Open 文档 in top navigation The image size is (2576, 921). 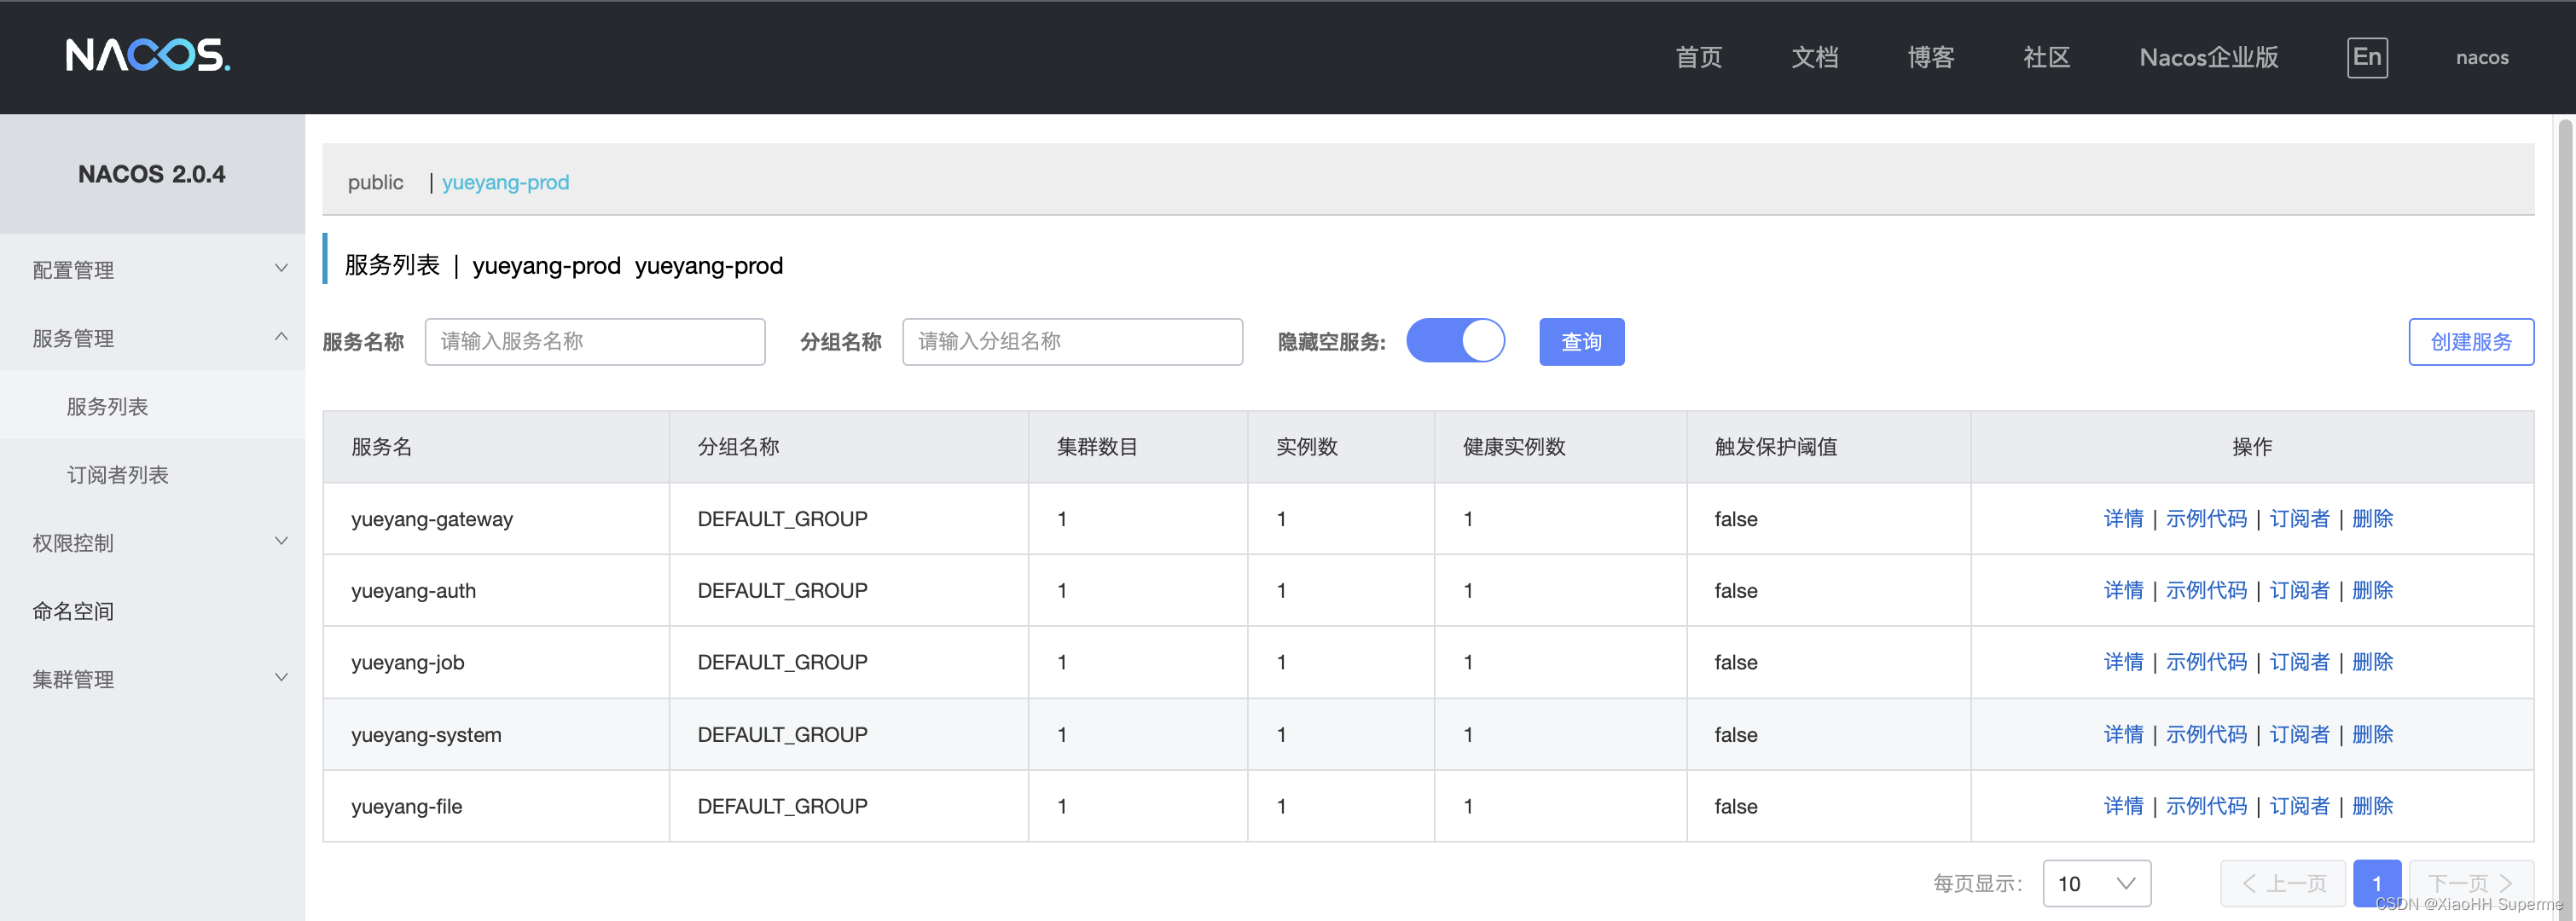(1815, 57)
